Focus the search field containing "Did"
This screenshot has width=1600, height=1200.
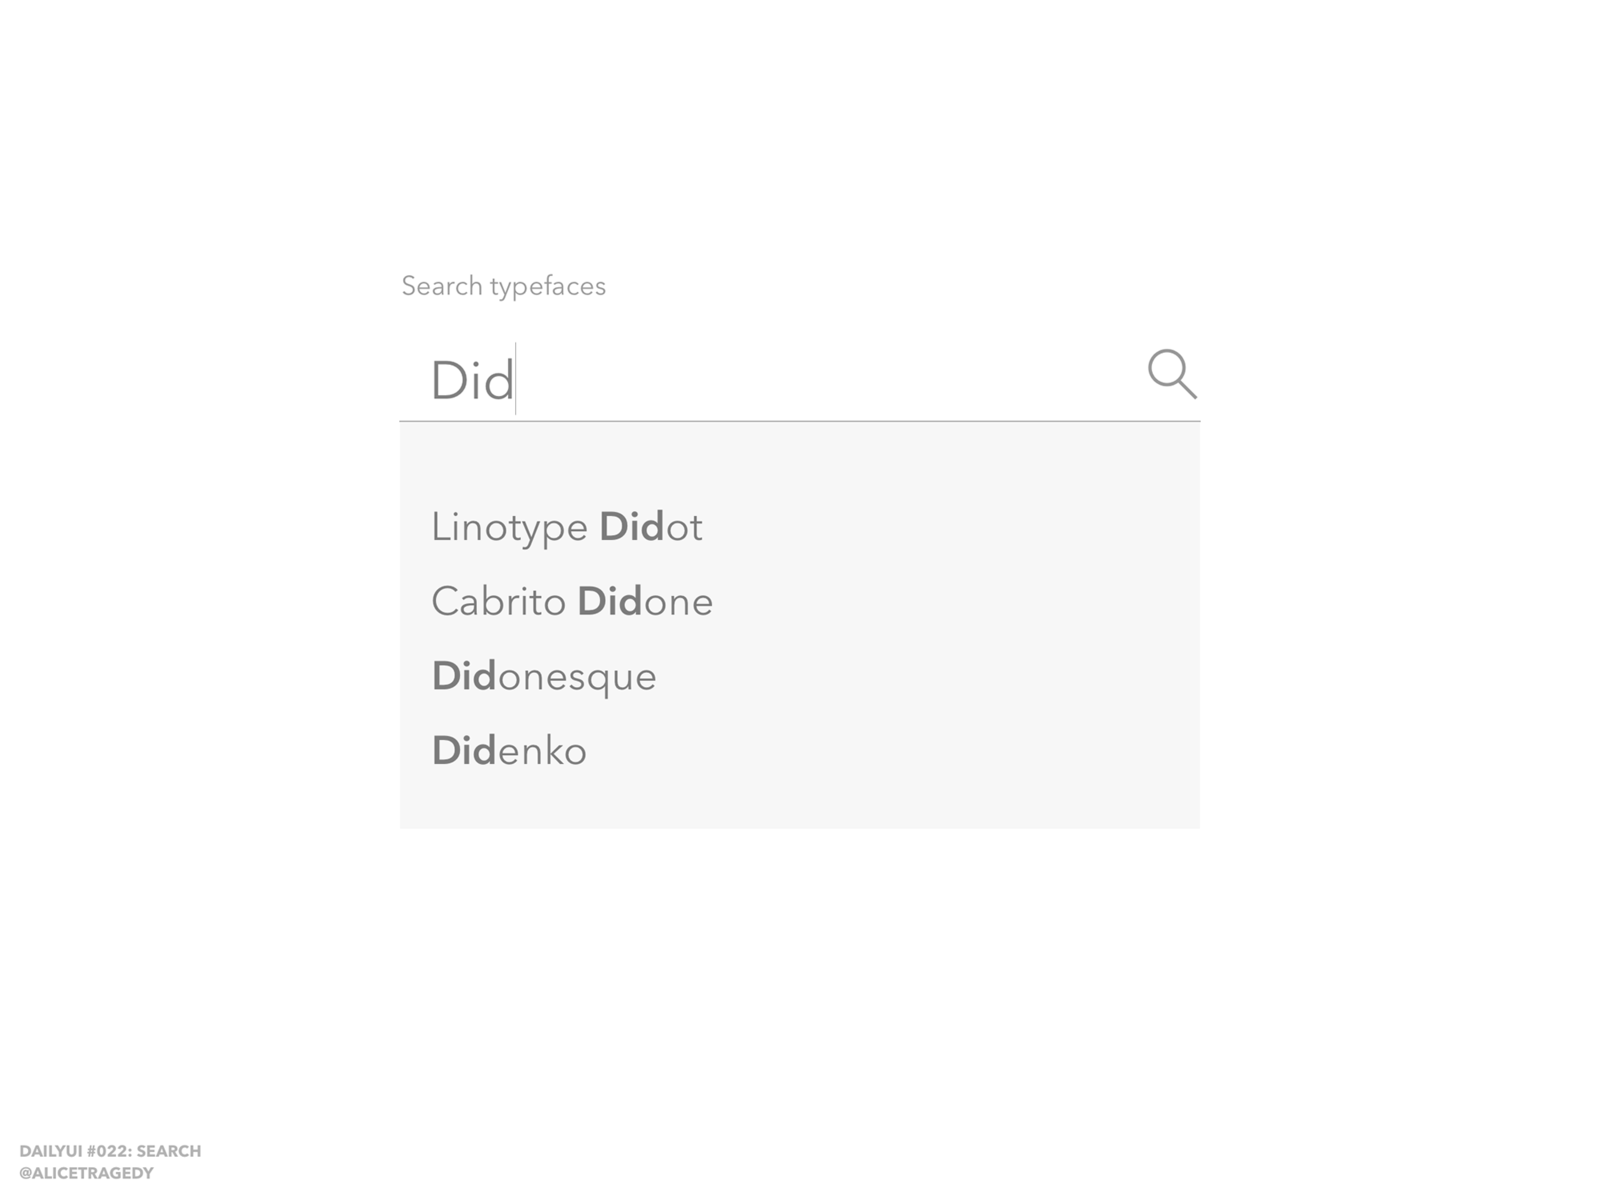(780, 380)
